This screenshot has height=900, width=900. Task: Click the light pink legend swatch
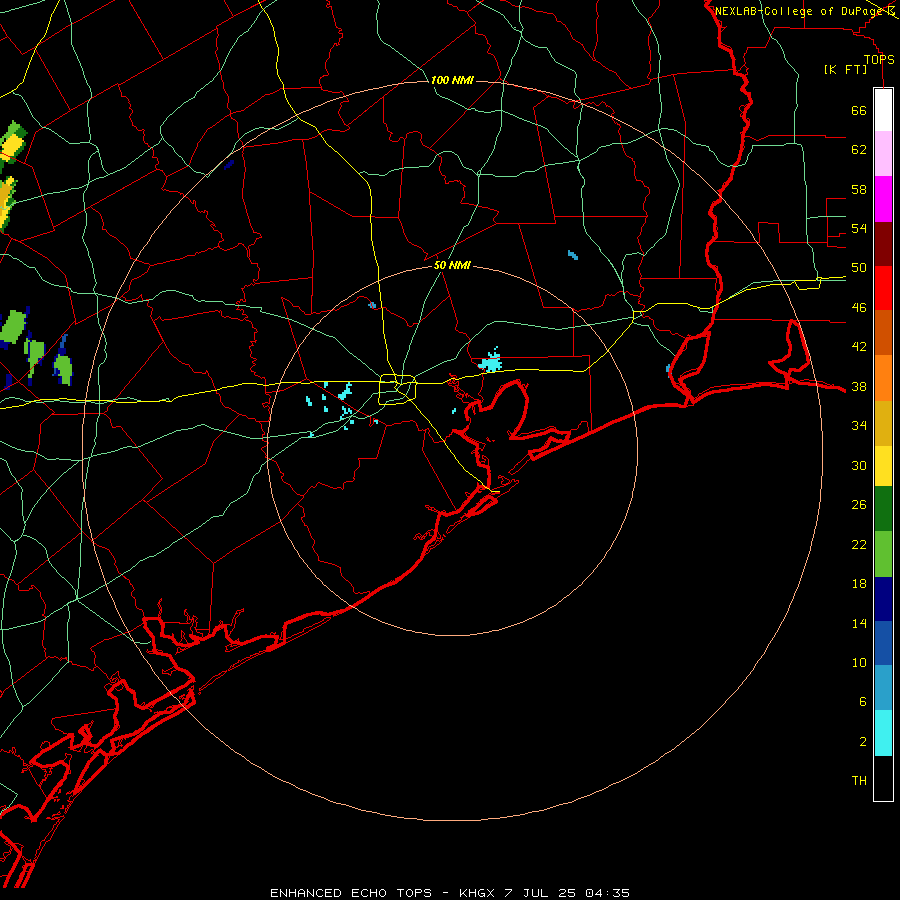(x=883, y=153)
